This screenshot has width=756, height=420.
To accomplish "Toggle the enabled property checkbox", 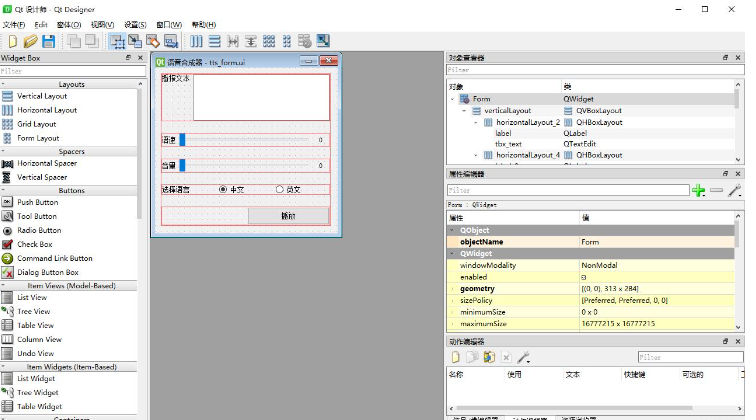I will click(x=584, y=276).
